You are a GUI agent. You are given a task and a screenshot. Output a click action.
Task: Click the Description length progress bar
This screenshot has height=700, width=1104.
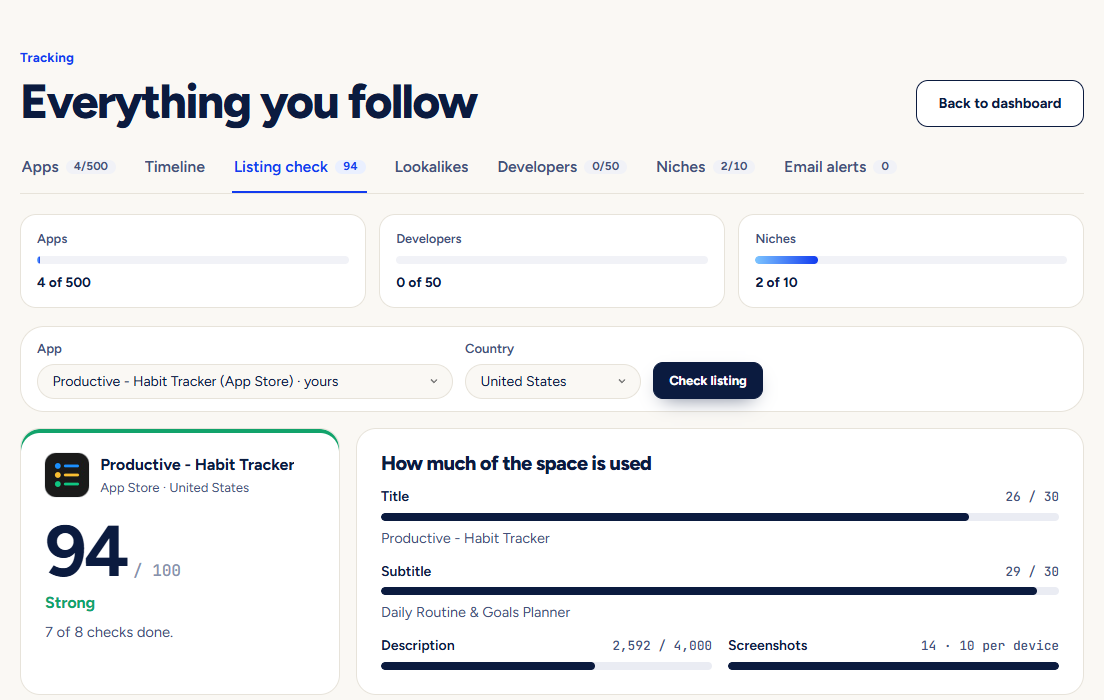pos(546,665)
